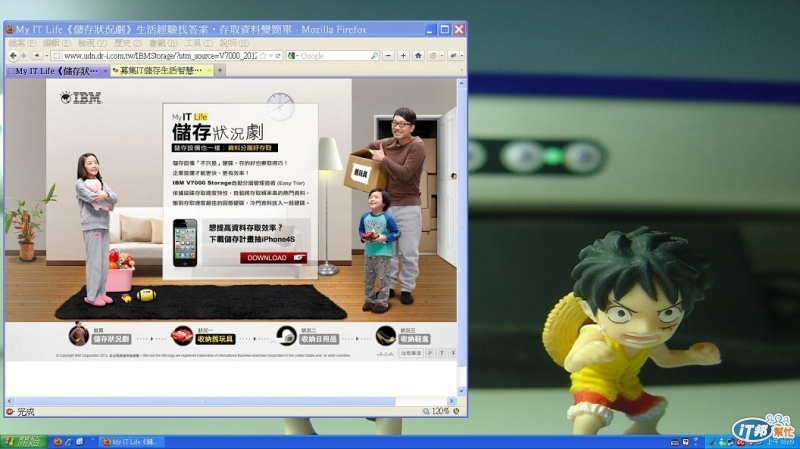The image size is (800, 449).
Task: Bookmark this page with the star icon
Action: [x=263, y=56]
